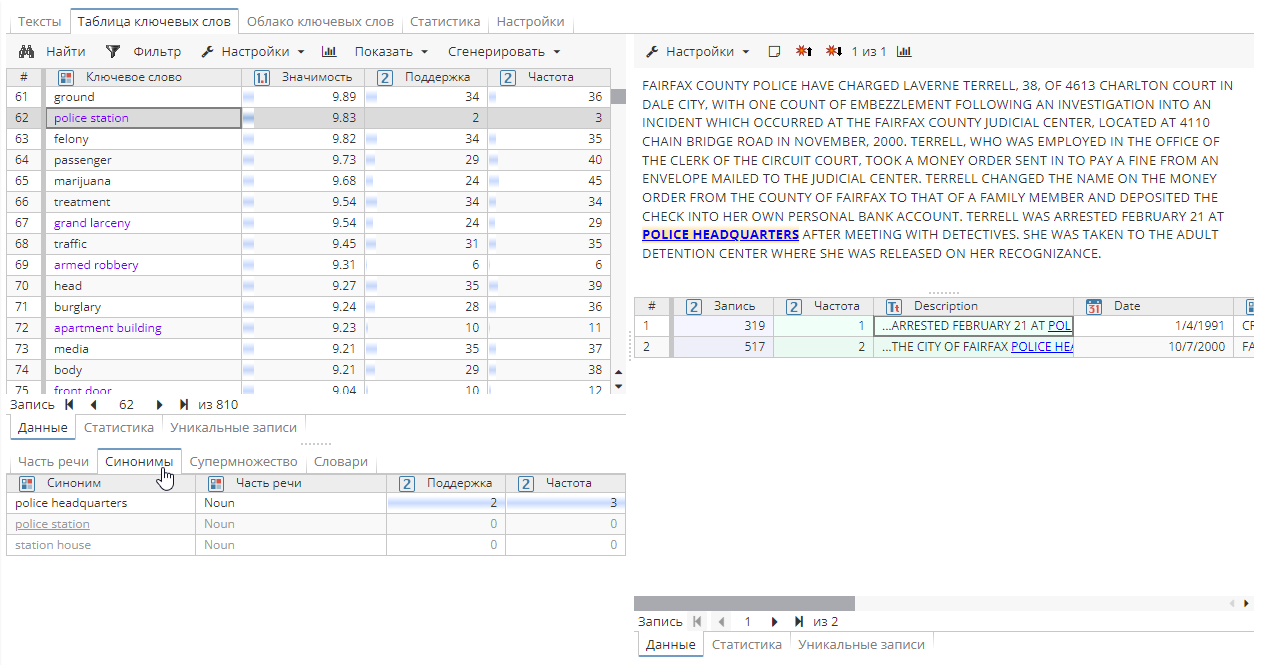Open the Настройки dropdown in the keyword toolbar
The height and width of the screenshot is (665, 1262).
(x=253, y=51)
